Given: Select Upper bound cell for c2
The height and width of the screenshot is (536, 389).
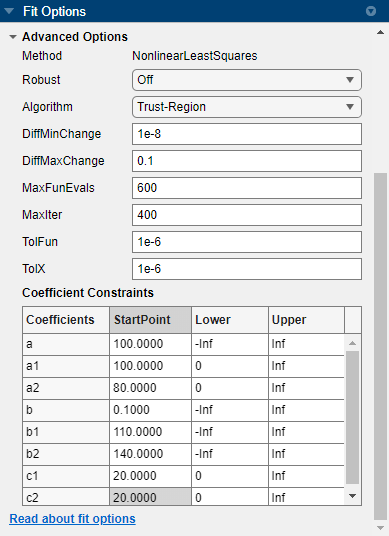Looking at the screenshot, I should pyautogui.click(x=306, y=497).
